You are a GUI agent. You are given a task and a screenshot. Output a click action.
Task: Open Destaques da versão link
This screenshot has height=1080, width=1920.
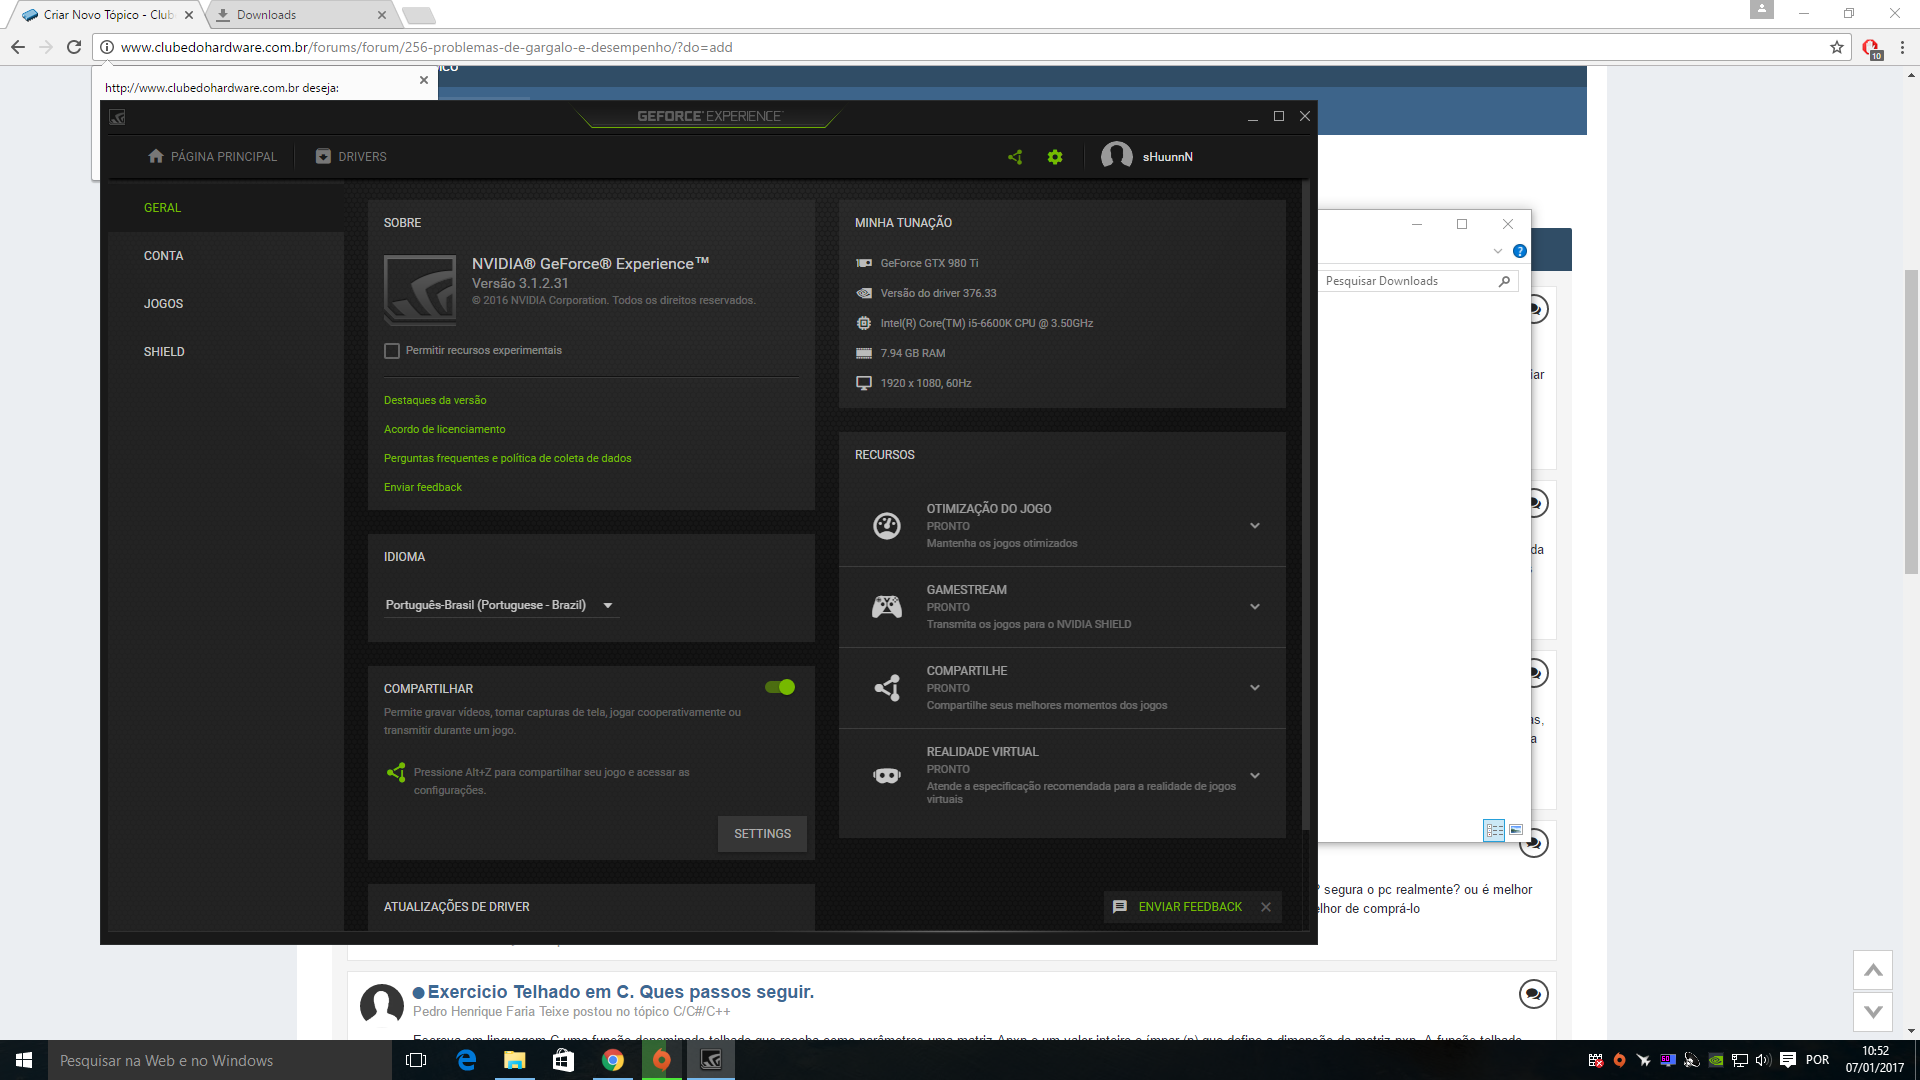[435, 400]
